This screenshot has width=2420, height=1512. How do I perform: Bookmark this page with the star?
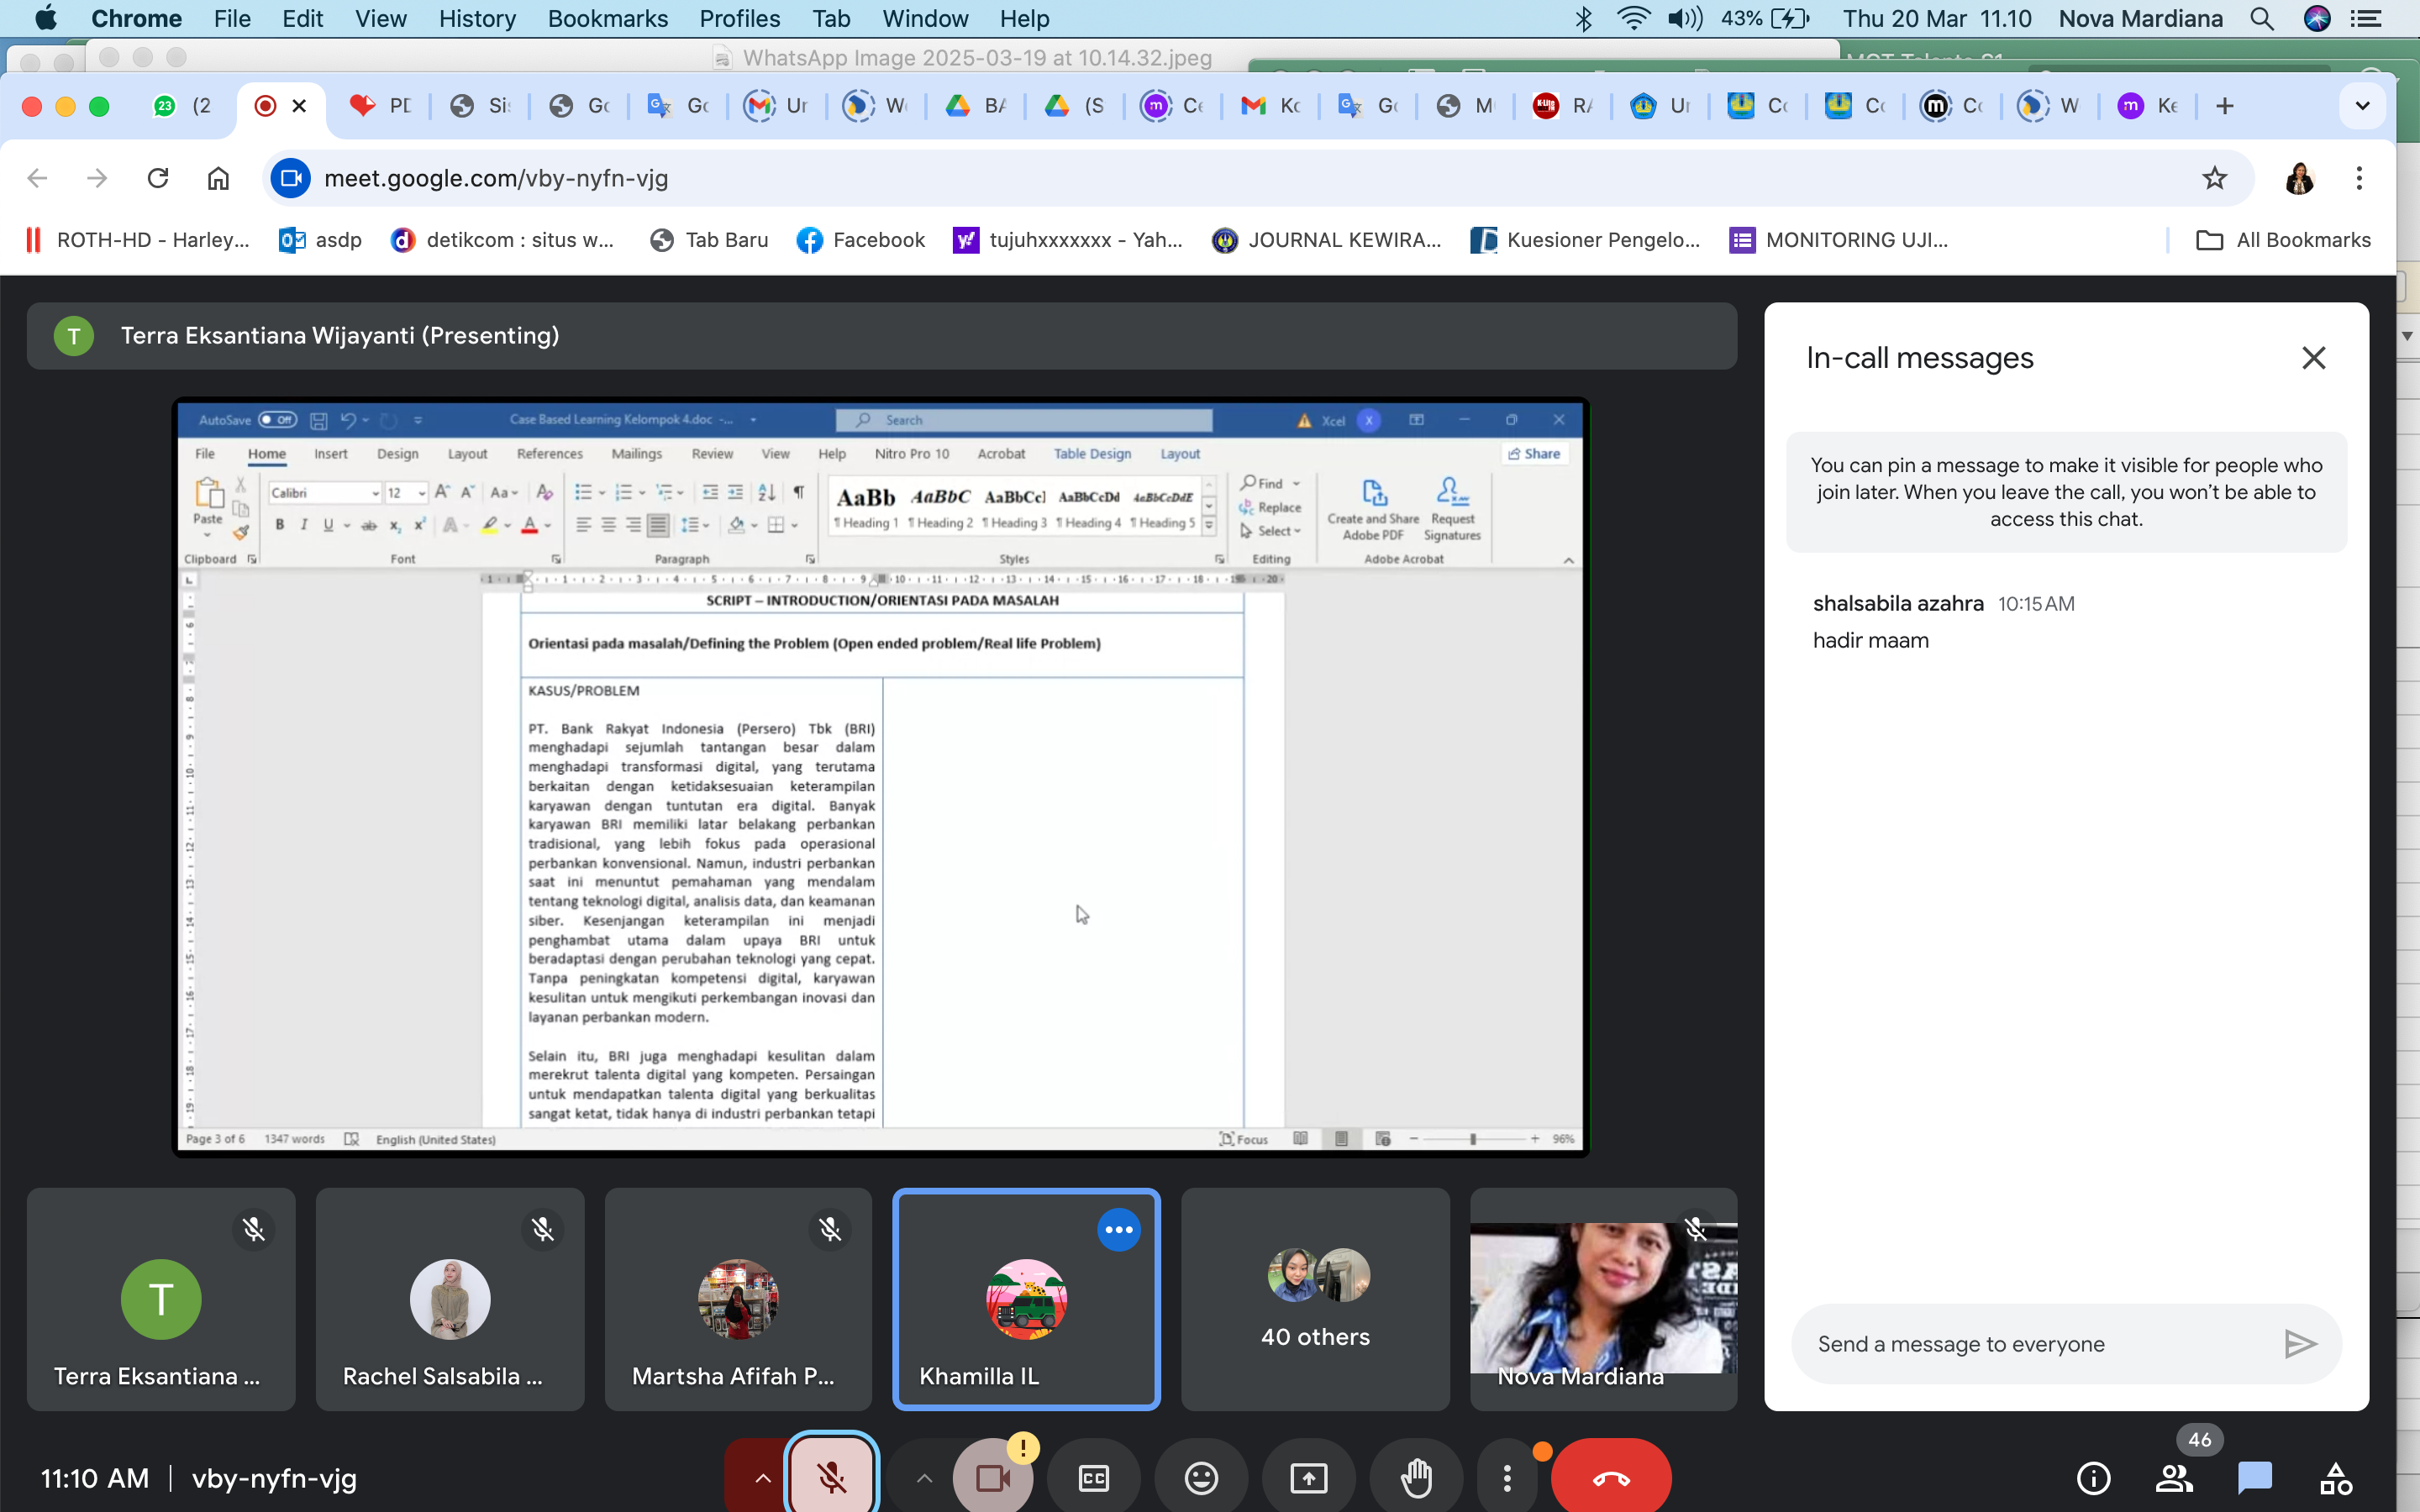2214,178
